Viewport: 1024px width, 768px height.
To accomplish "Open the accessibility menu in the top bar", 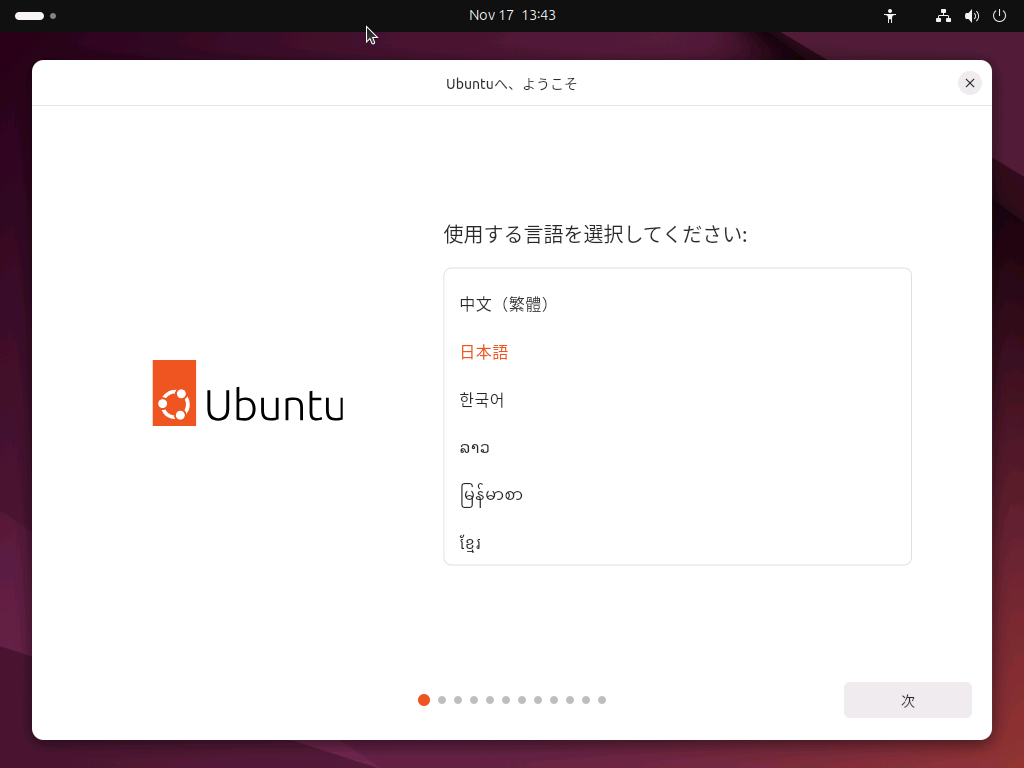I will coord(889,15).
